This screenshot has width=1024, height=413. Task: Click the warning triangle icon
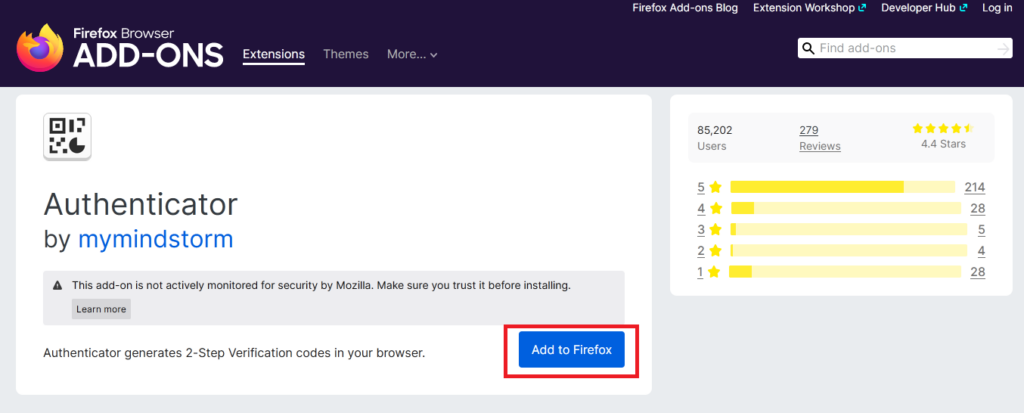pos(59,285)
